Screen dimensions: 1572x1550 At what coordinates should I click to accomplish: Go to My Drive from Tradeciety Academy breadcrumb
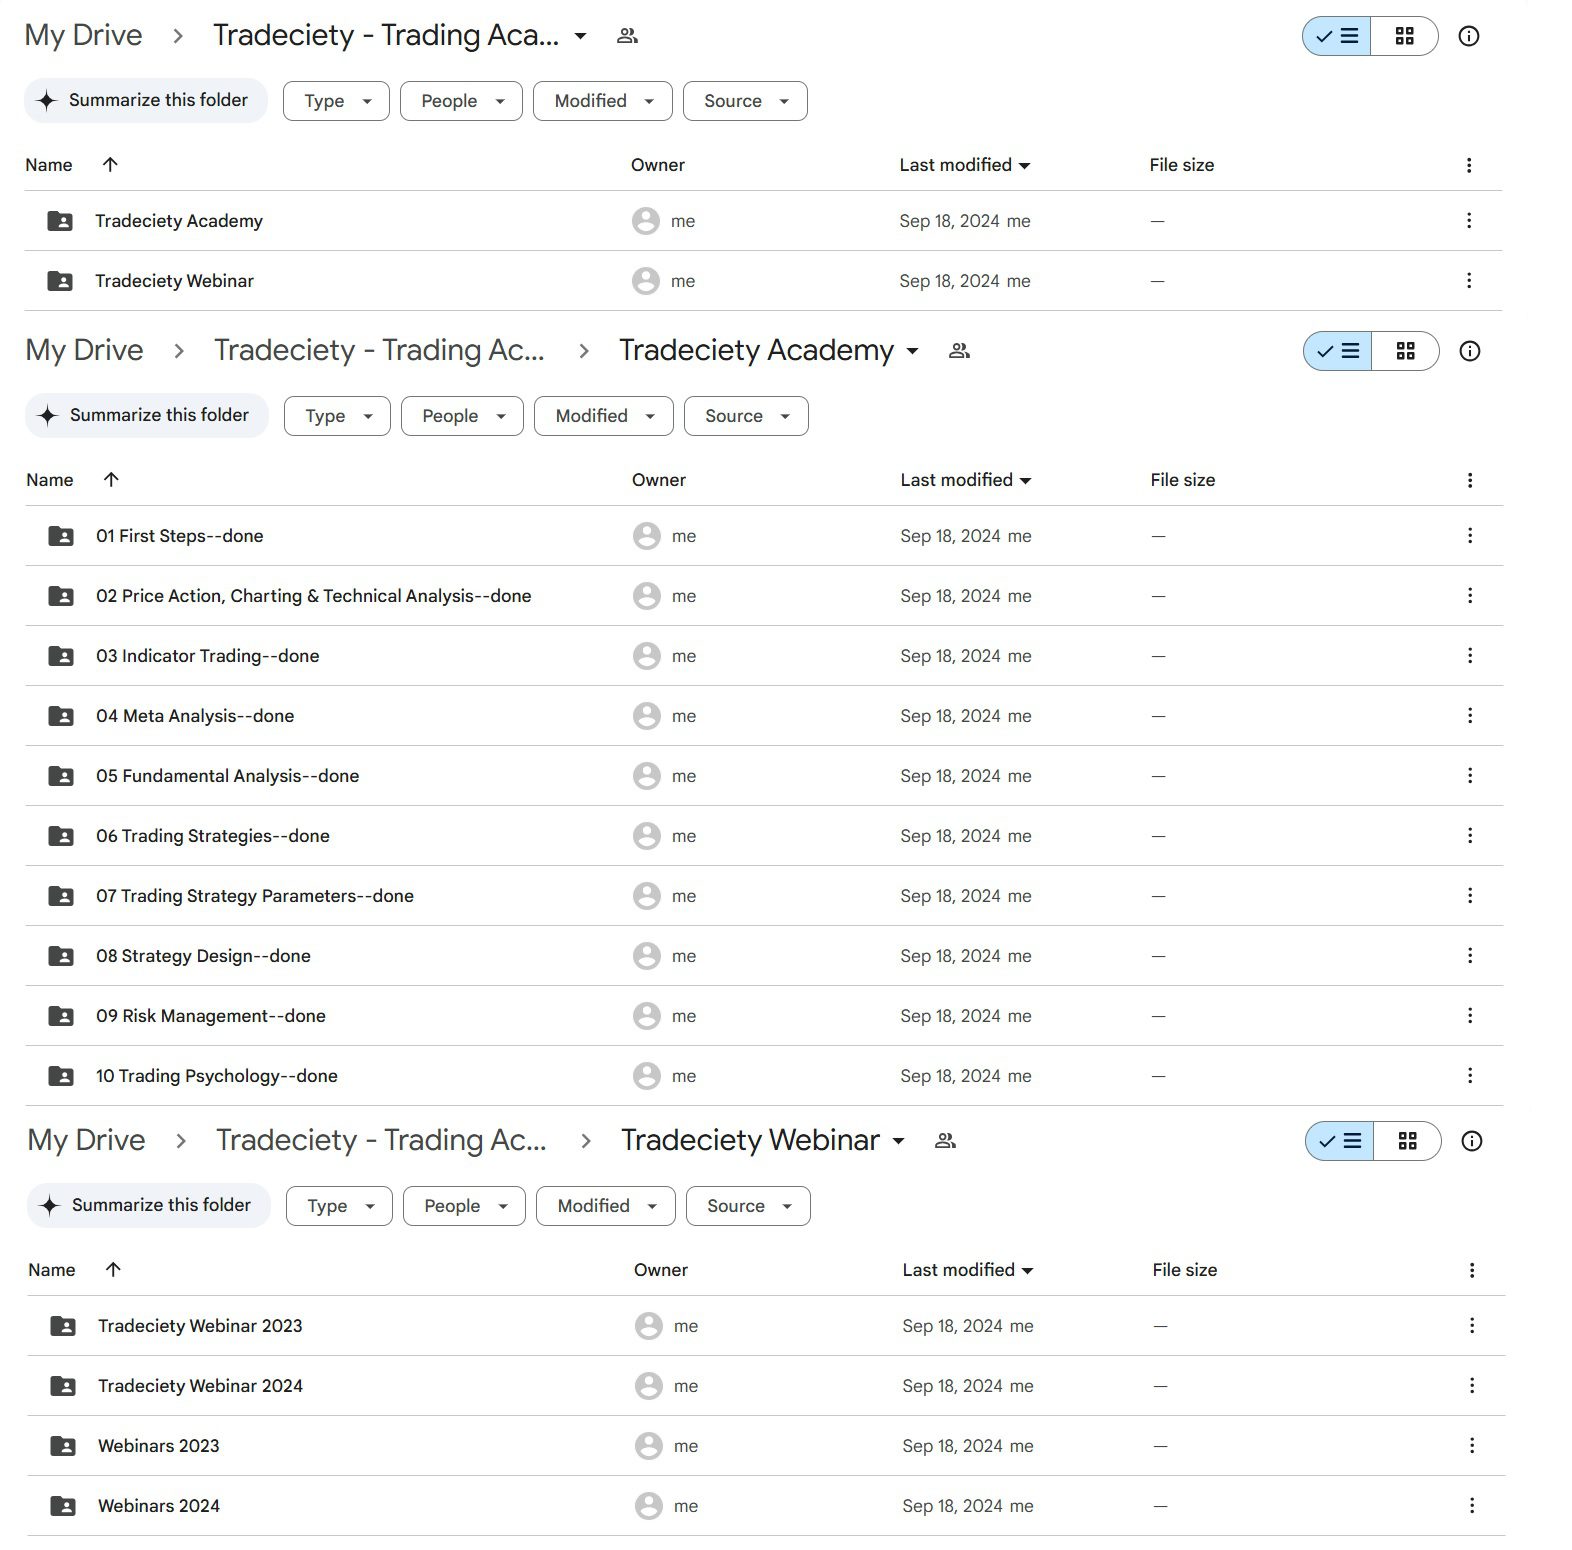point(85,350)
